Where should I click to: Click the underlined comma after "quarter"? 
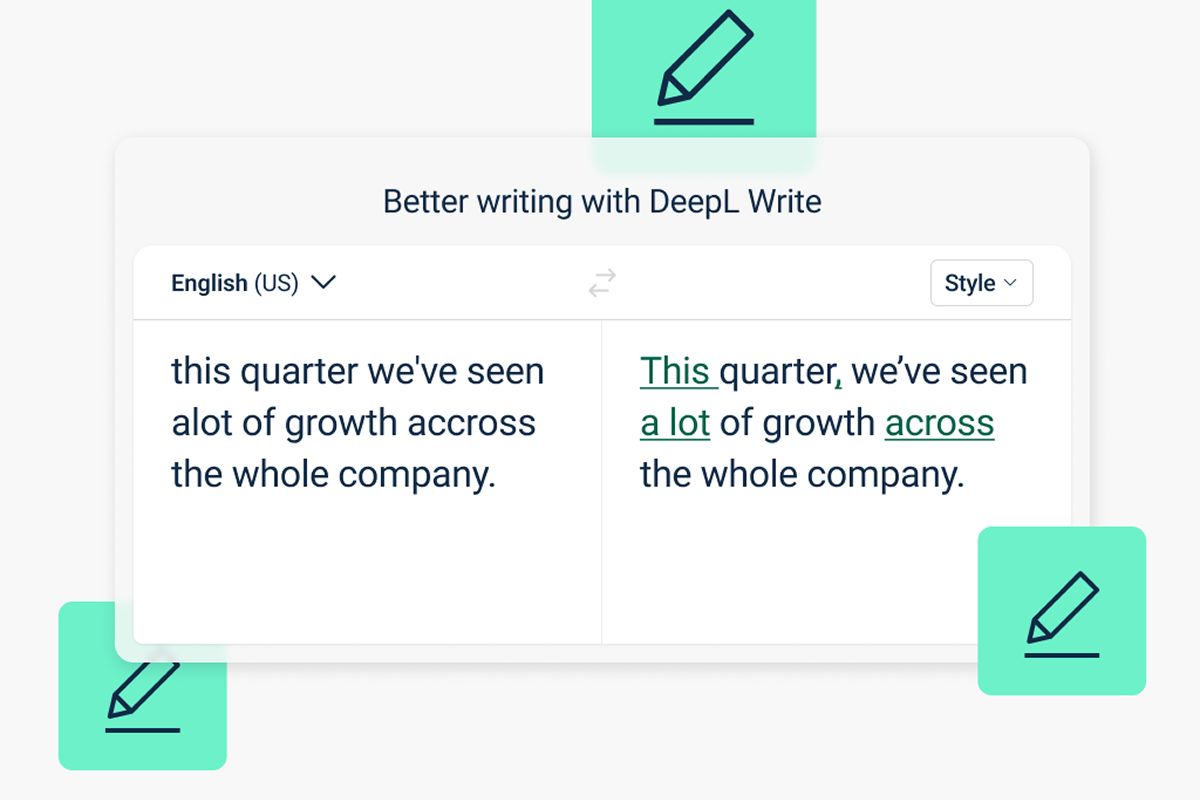point(838,380)
